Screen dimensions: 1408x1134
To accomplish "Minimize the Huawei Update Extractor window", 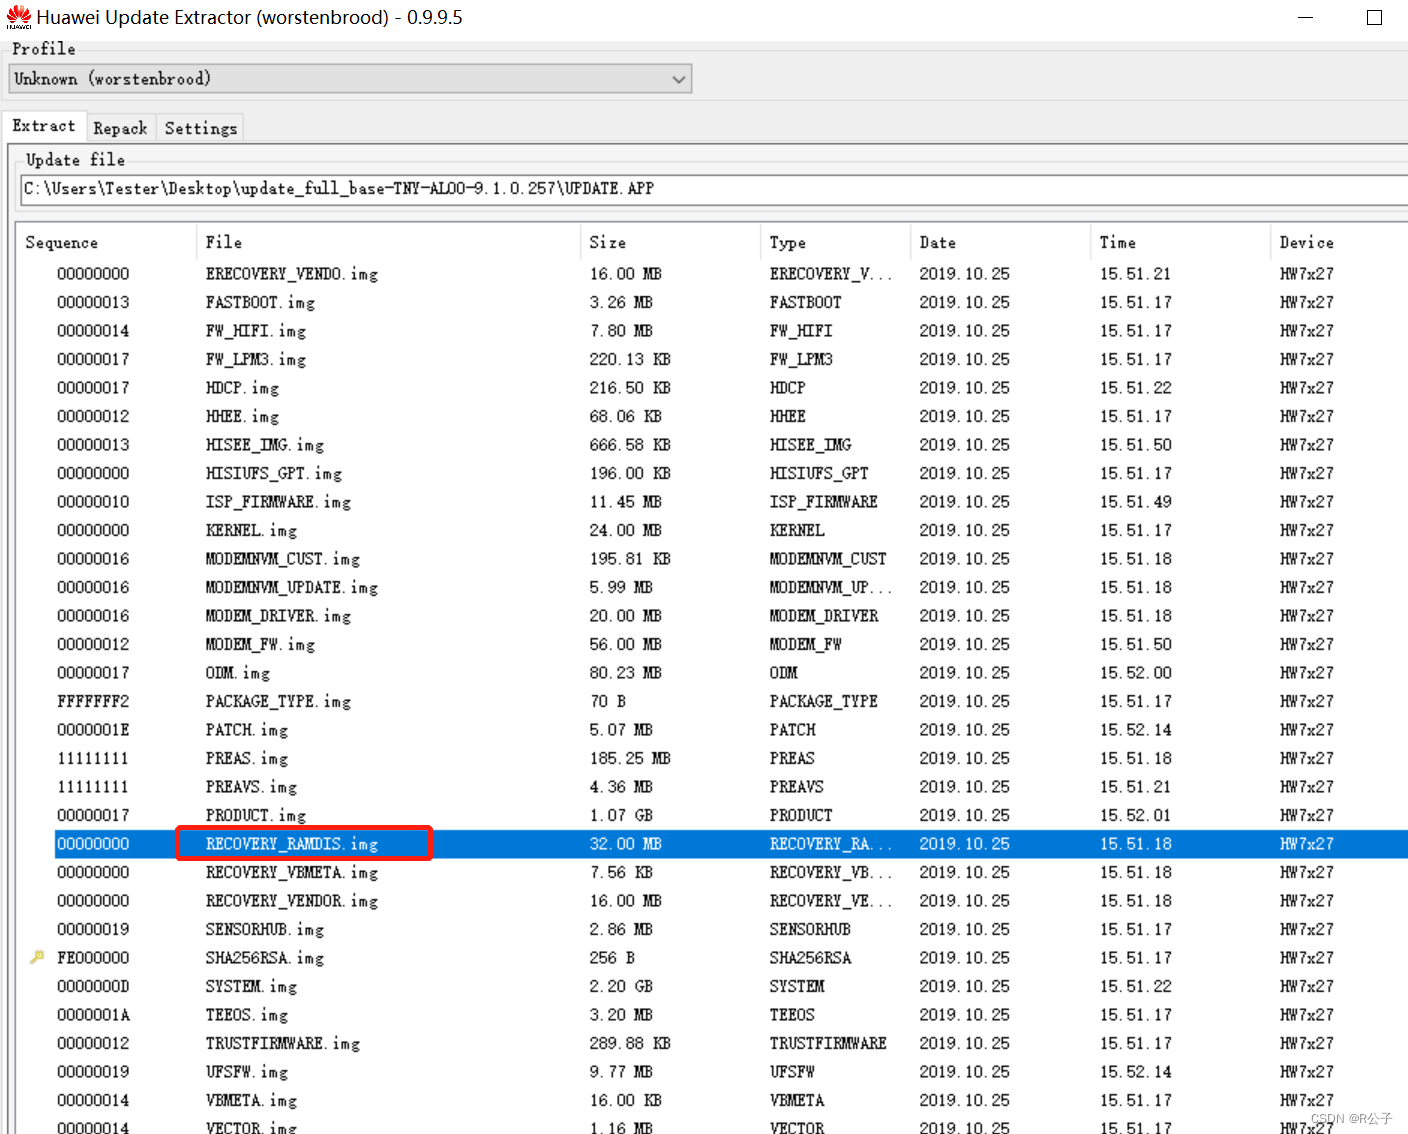I will click(1306, 17).
